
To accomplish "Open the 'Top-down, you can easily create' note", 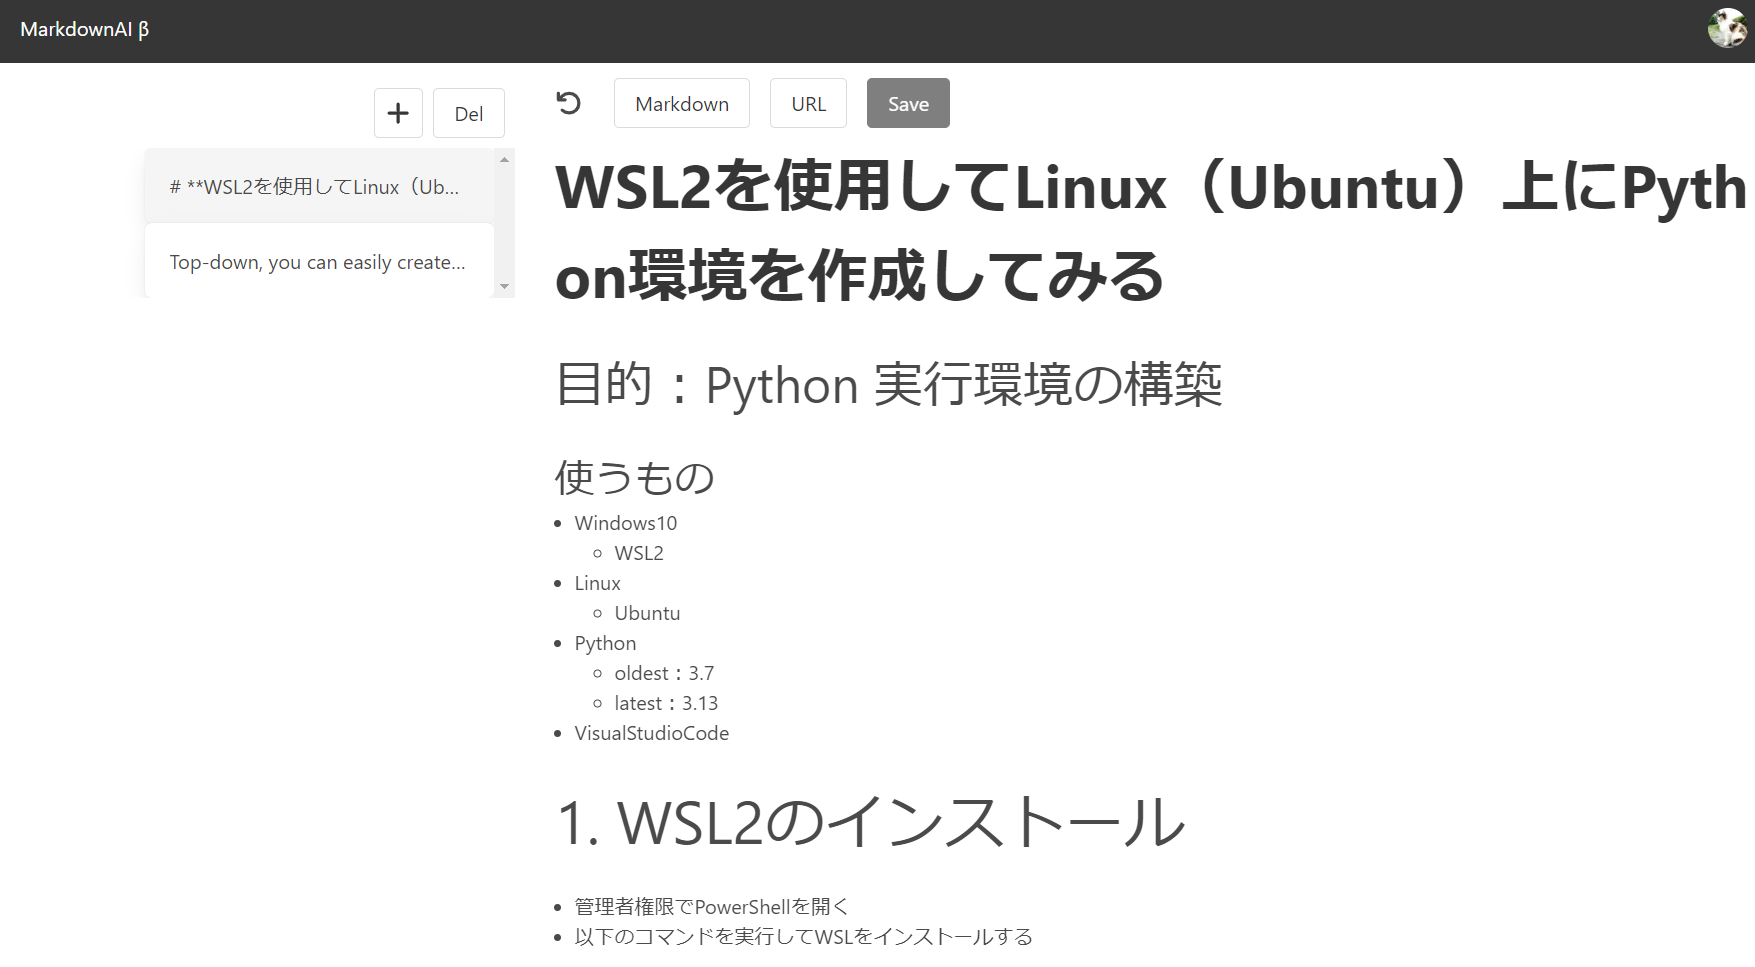I will pyautogui.click(x=317, y=261).
